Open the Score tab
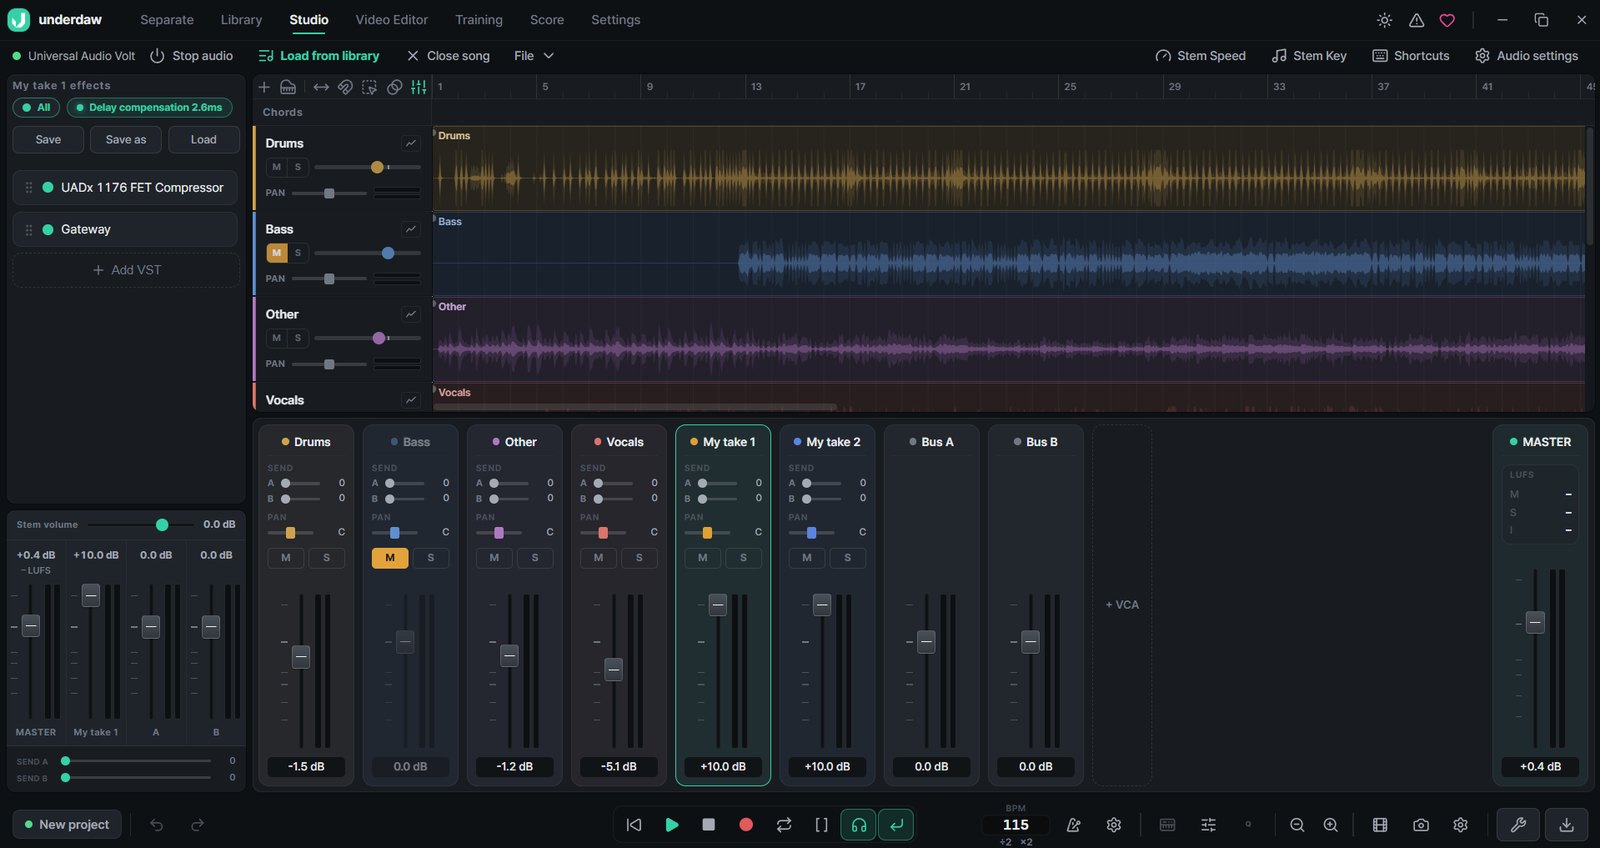 click(x=547, y=20)
